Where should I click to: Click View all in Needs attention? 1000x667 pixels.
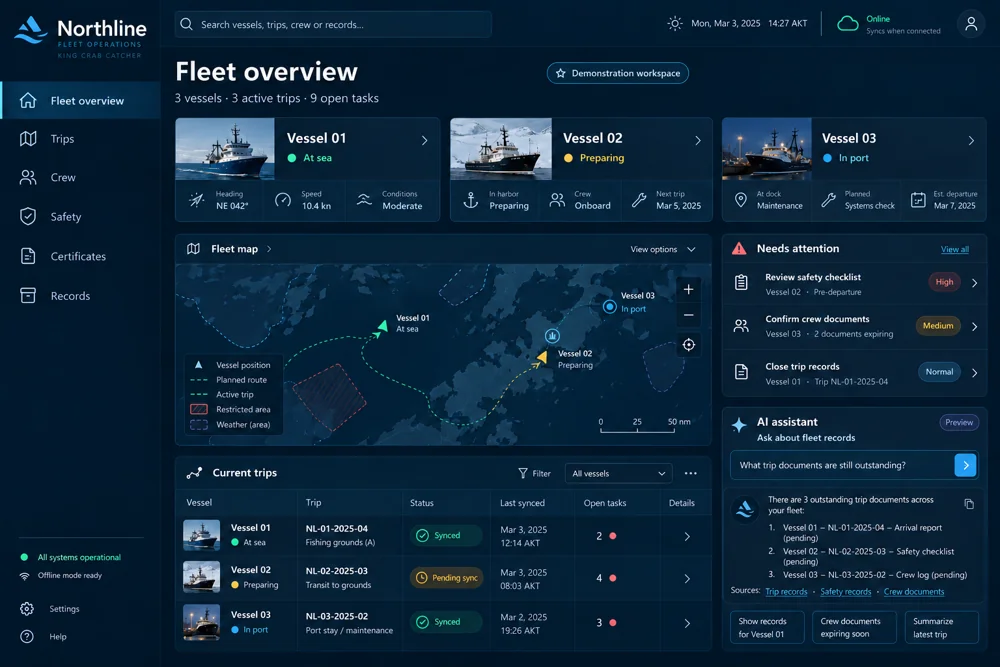(955, 249)
